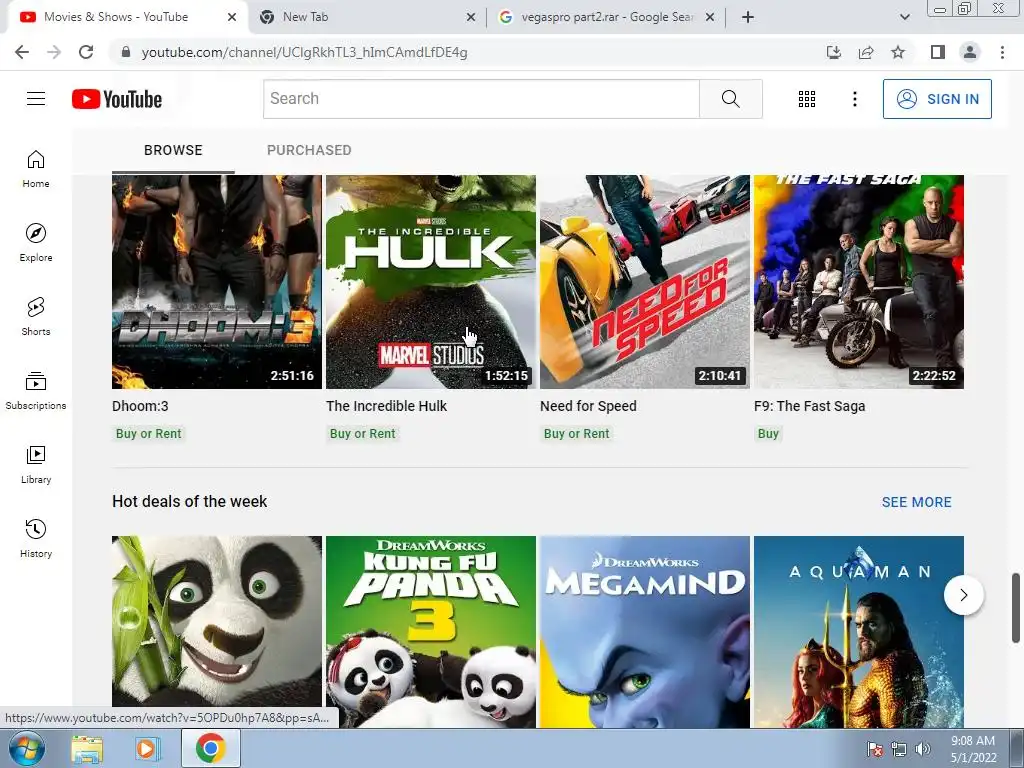Click Buy or Rent under The Incredible Hulk

[362, 434]
